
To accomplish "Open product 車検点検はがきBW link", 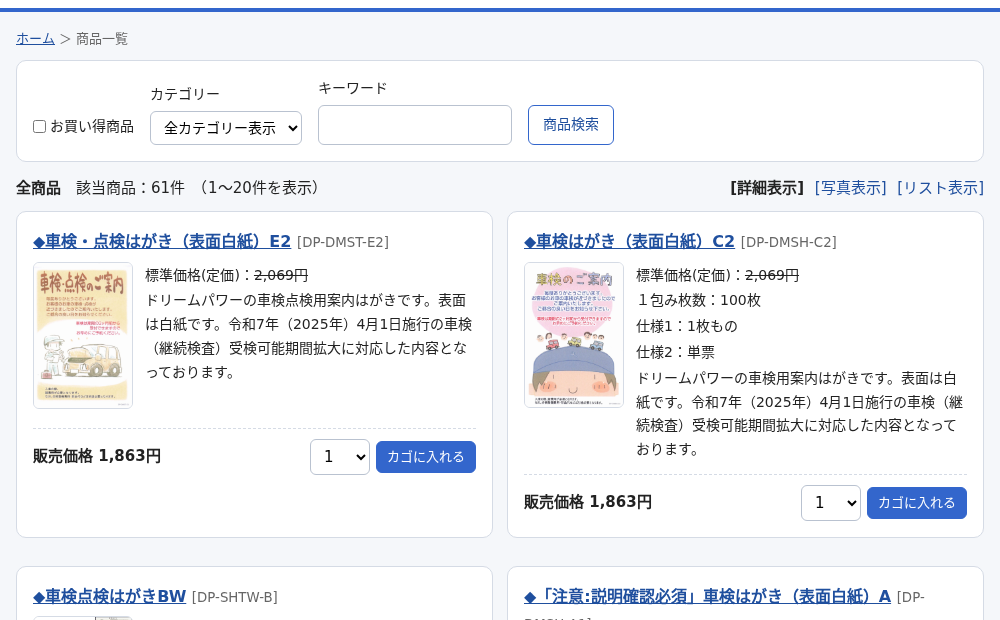I will click(x=110, y=596).
